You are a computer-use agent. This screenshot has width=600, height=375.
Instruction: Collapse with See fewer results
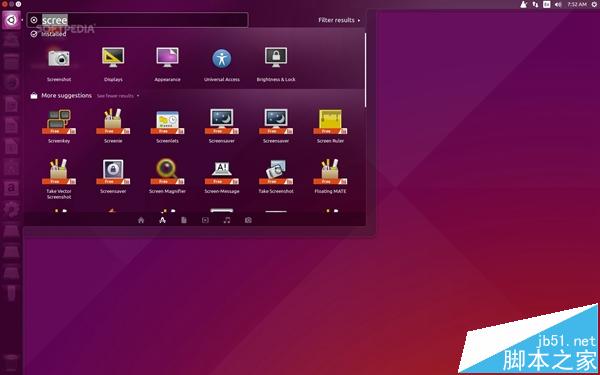(118, 96)
